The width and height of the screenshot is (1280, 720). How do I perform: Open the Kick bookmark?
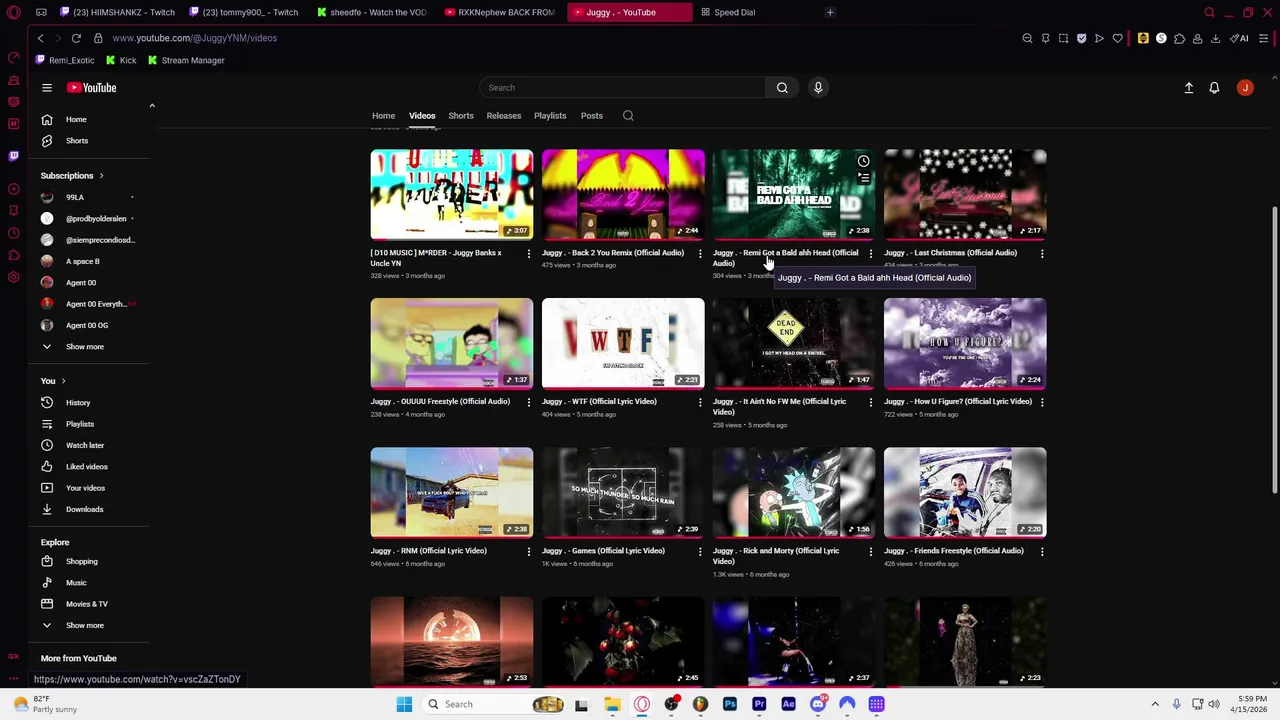[120, 60]
